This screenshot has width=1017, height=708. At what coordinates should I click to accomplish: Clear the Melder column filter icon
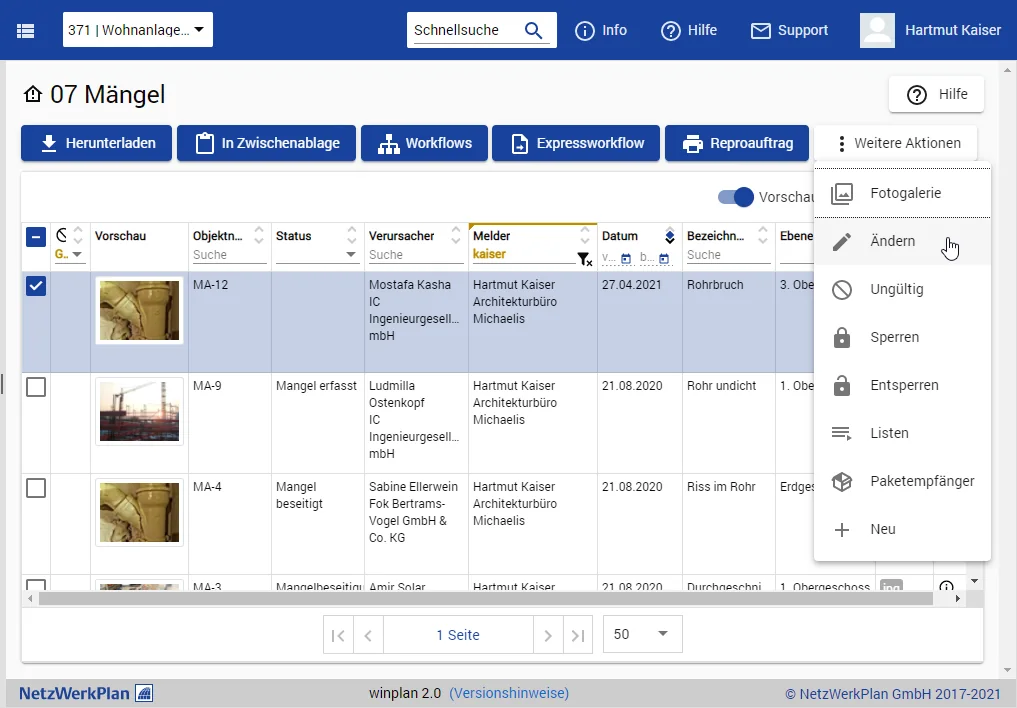point(584,259)
